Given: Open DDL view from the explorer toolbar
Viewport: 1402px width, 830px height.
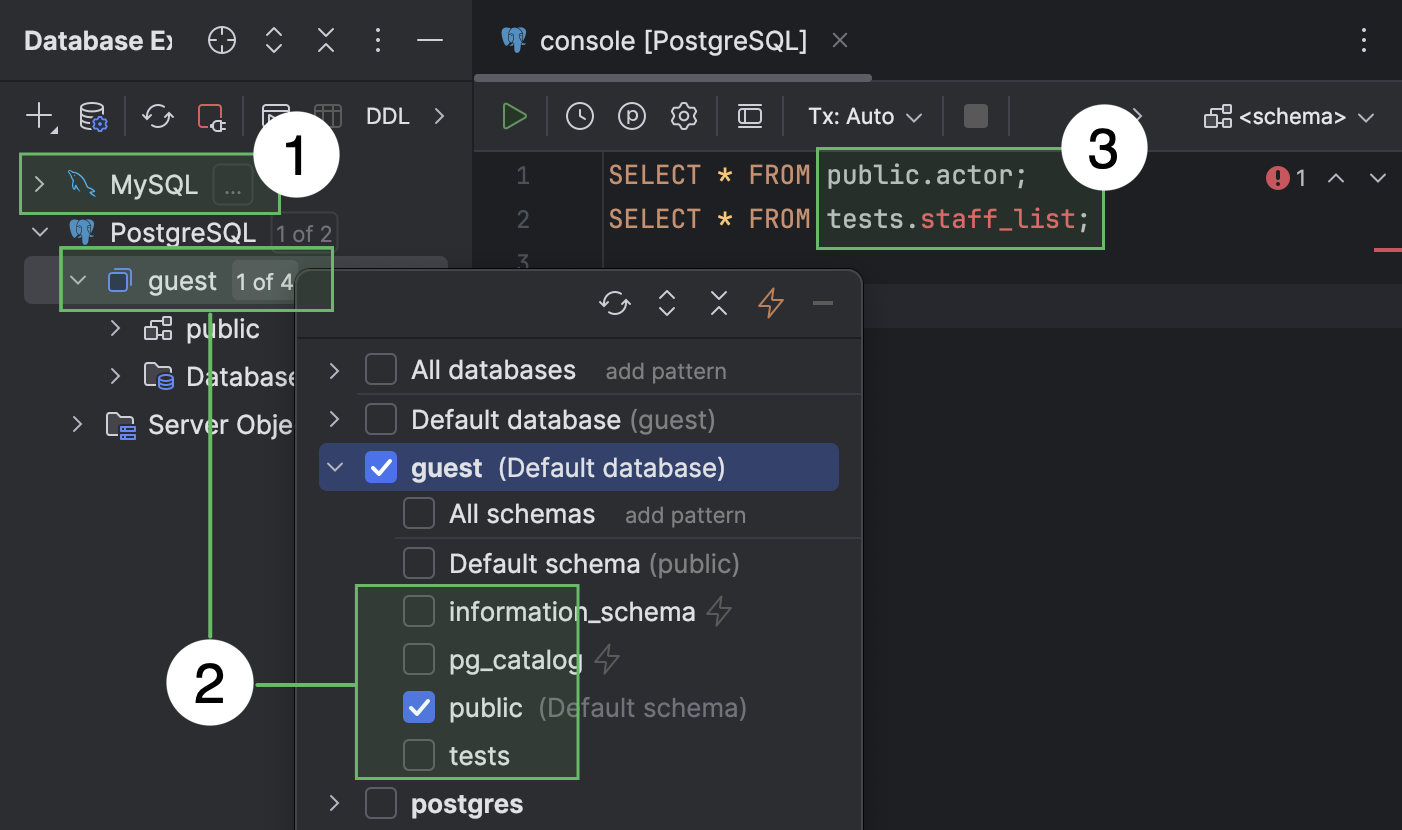Looking at the screenshot, I should pyautogui.click(x=387, y=116).
